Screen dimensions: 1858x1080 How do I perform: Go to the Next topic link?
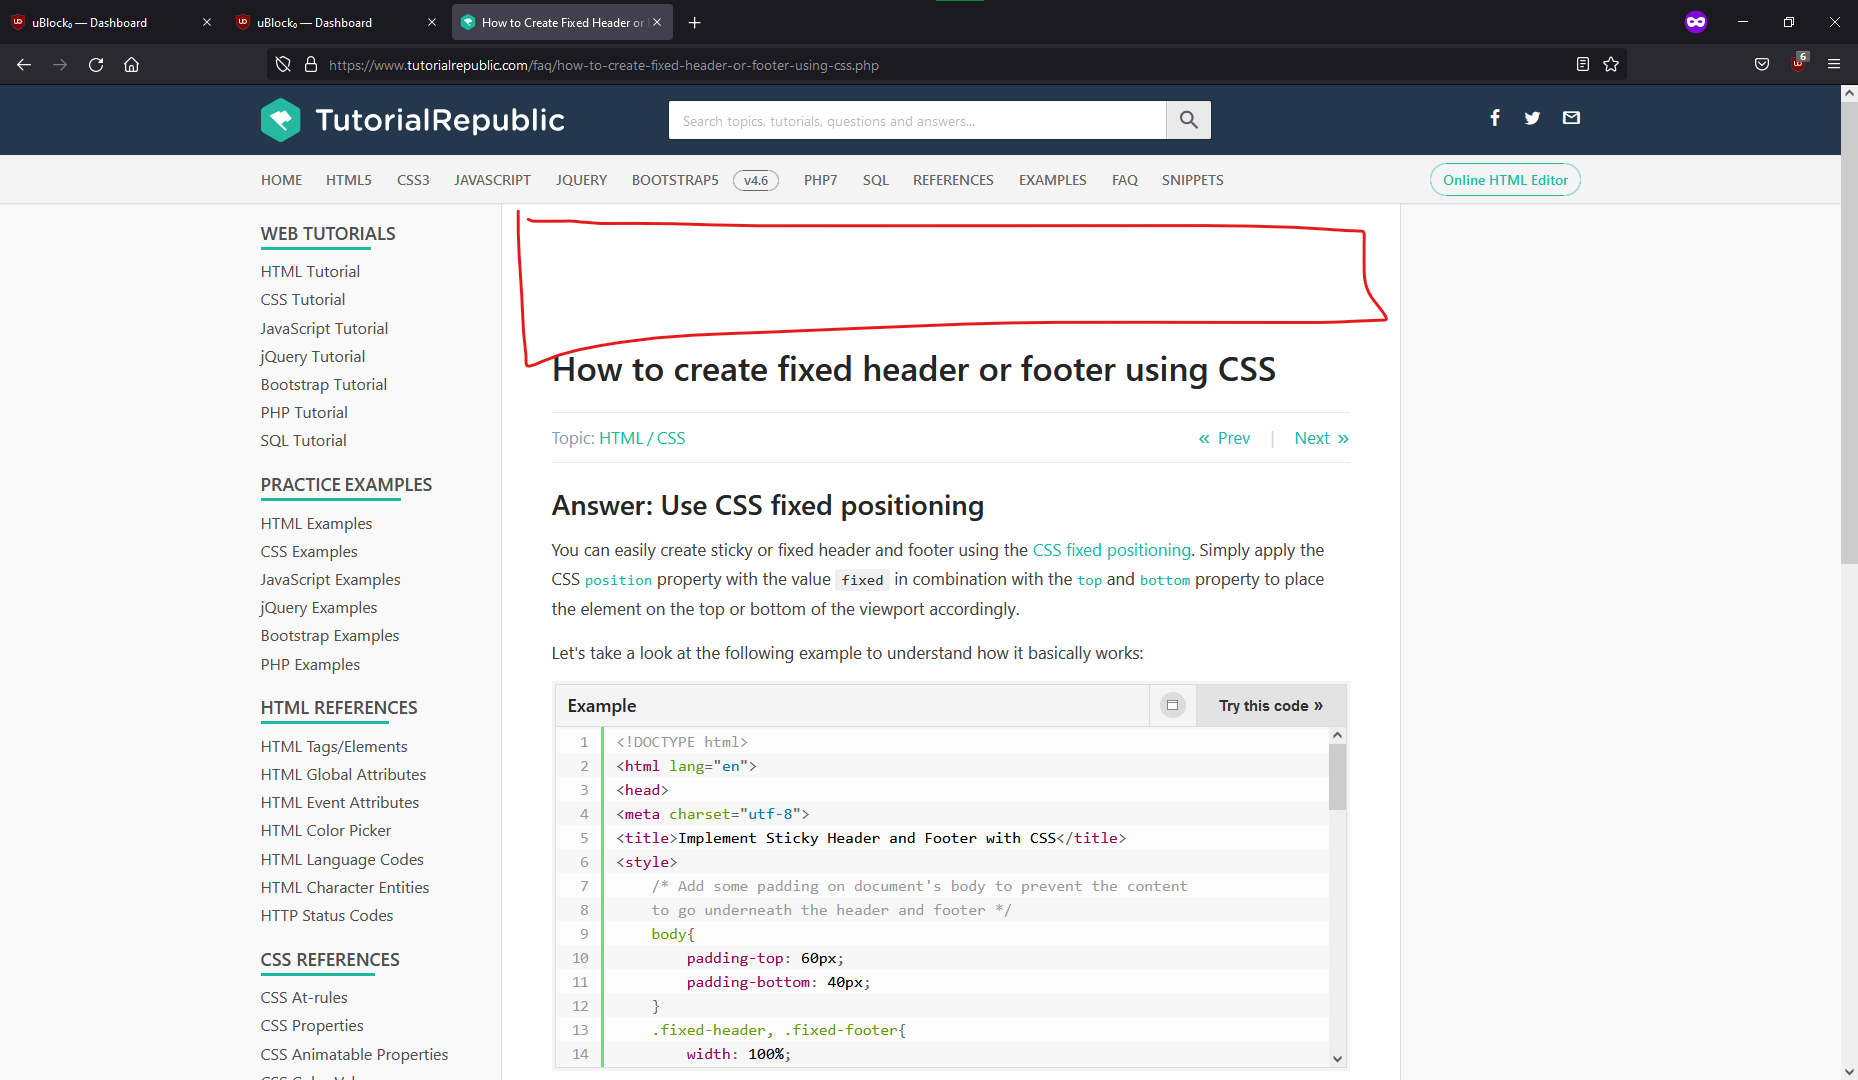click(x=1322, y=438)
